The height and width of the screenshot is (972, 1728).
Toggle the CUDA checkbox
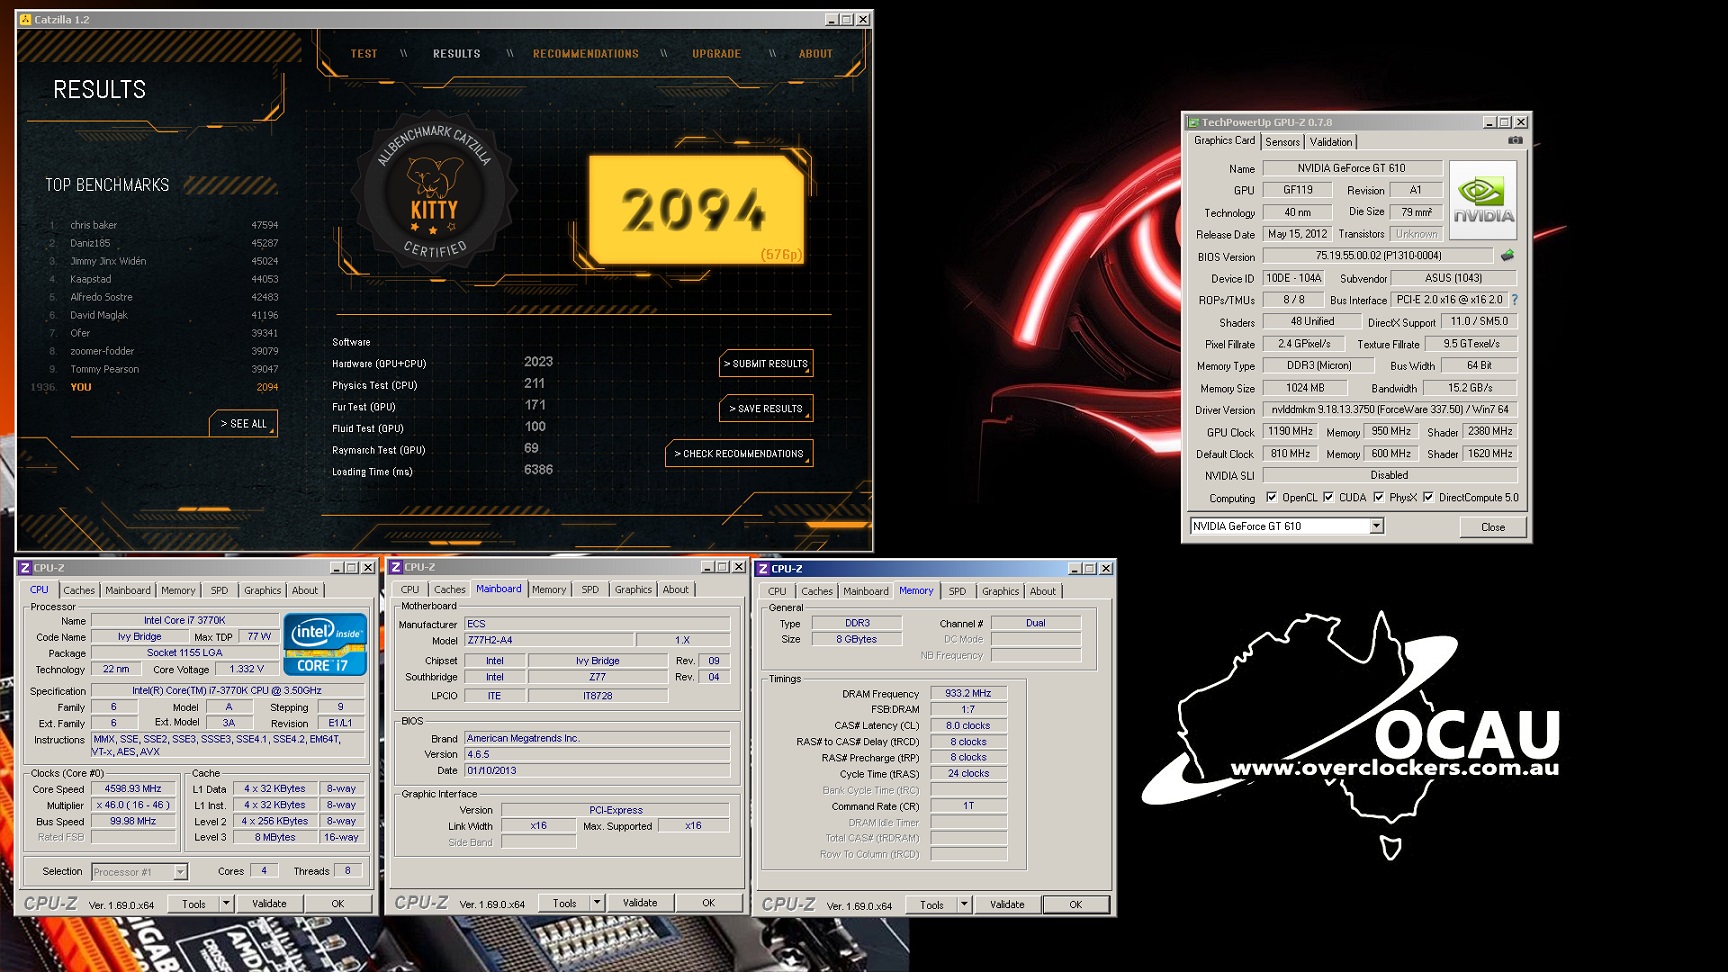1329,497
